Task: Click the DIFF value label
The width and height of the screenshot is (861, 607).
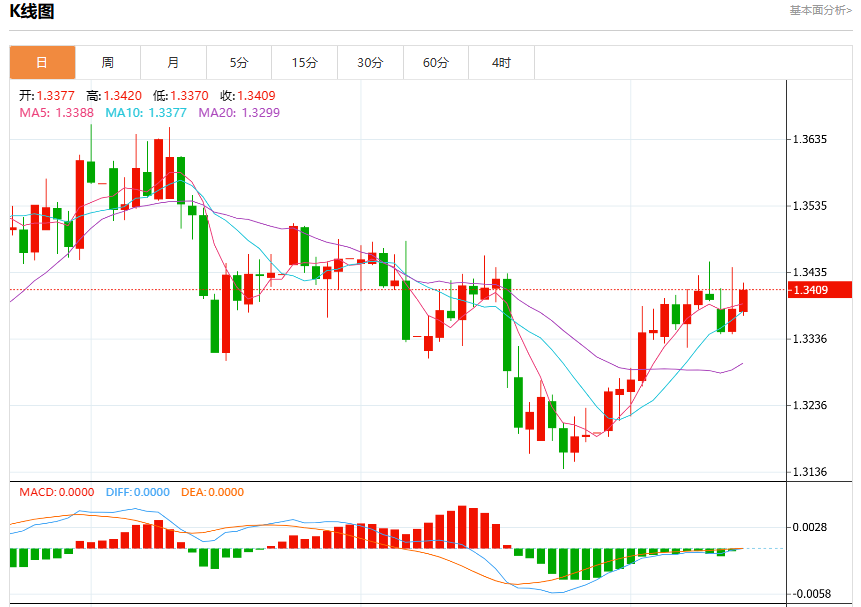Action: 138,492
